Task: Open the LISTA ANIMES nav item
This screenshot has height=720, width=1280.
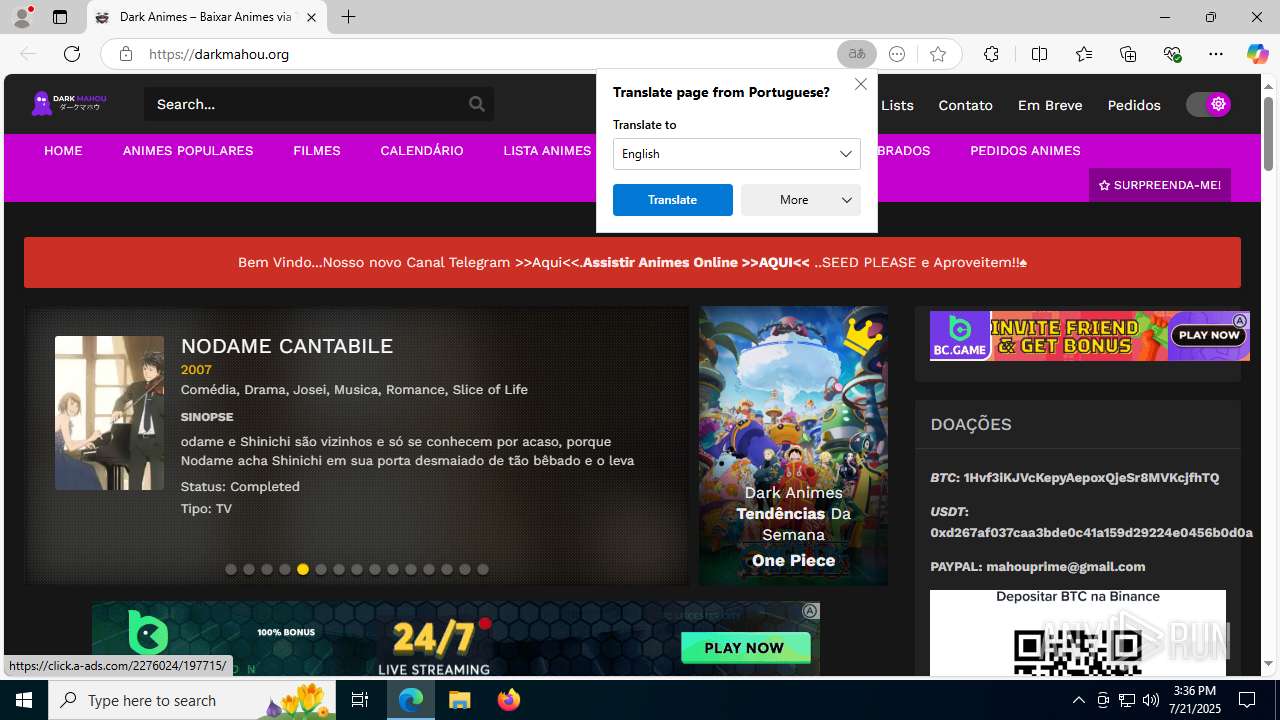Action: [x=547, y=151]
